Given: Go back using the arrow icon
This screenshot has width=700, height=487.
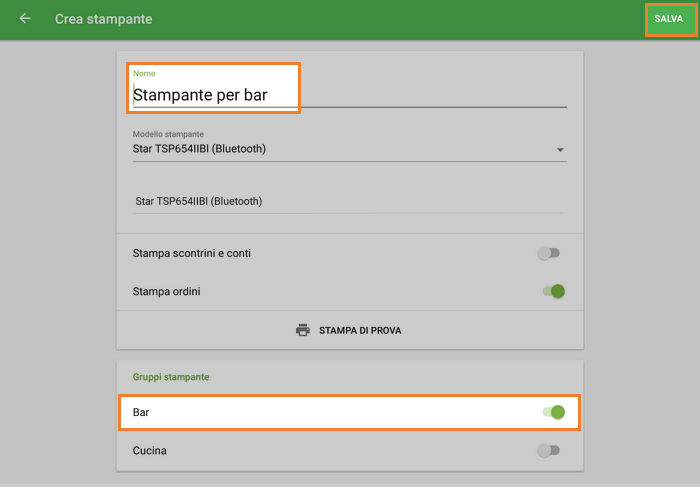Looking at the screenshot, I should pos(25,19).
